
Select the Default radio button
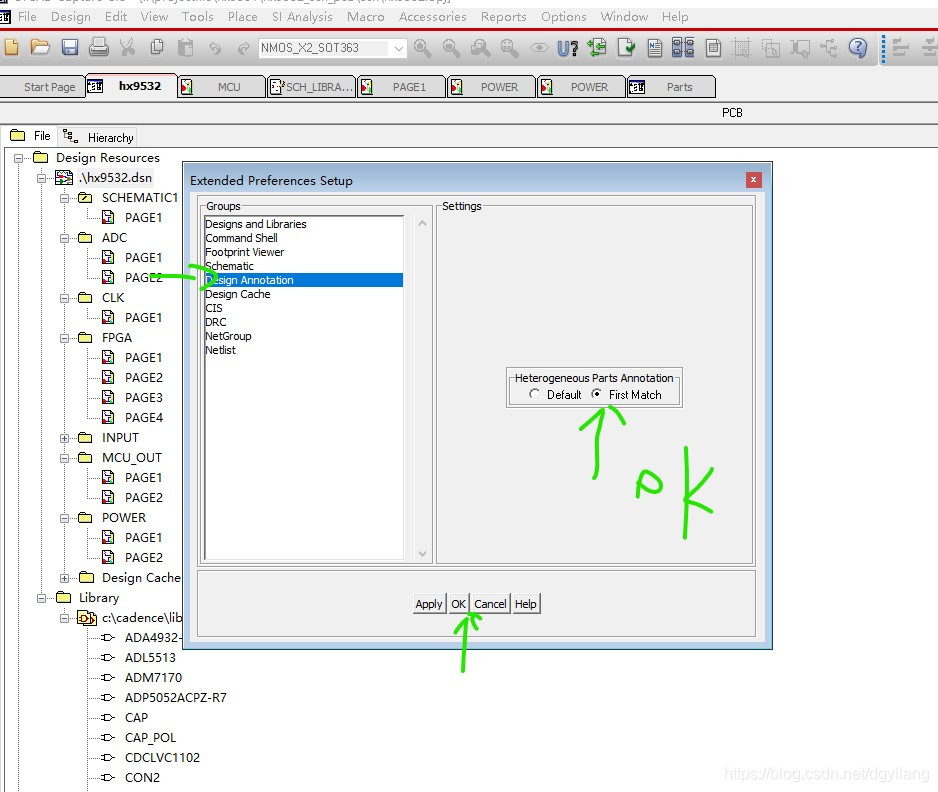coord(535,394)
